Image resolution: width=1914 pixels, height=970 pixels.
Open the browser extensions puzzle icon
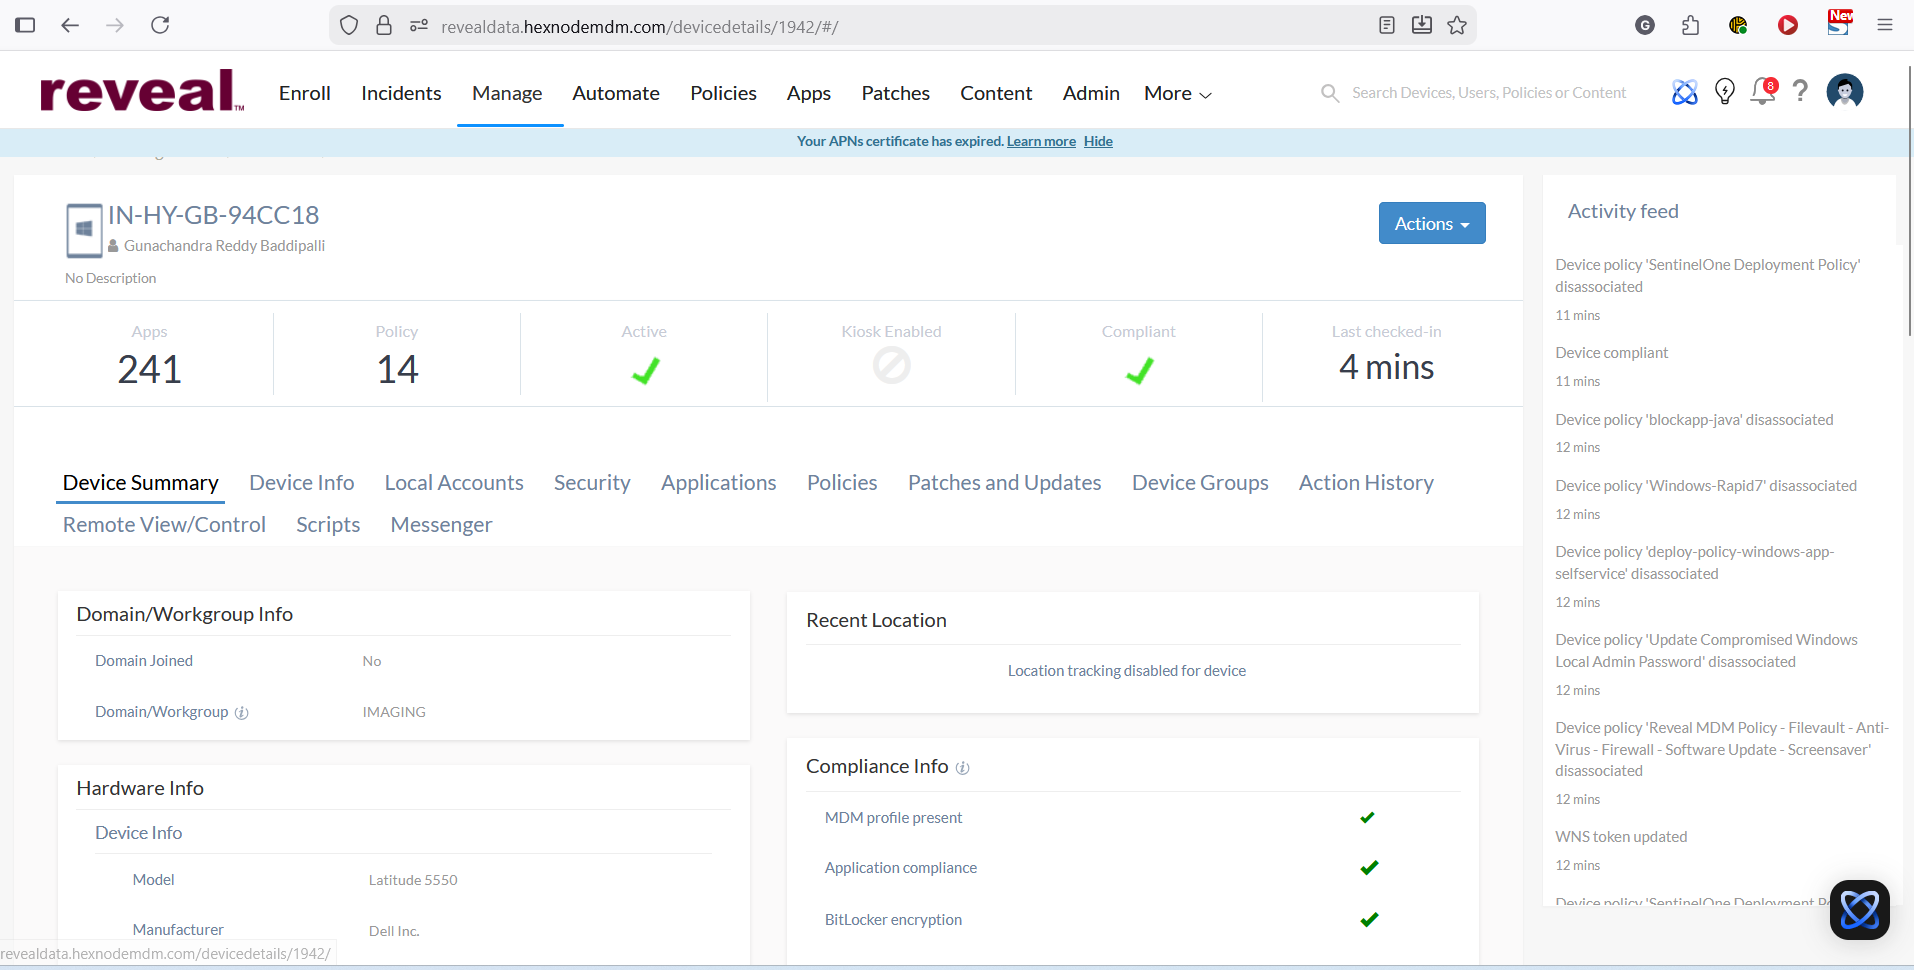pos(1690,25)
